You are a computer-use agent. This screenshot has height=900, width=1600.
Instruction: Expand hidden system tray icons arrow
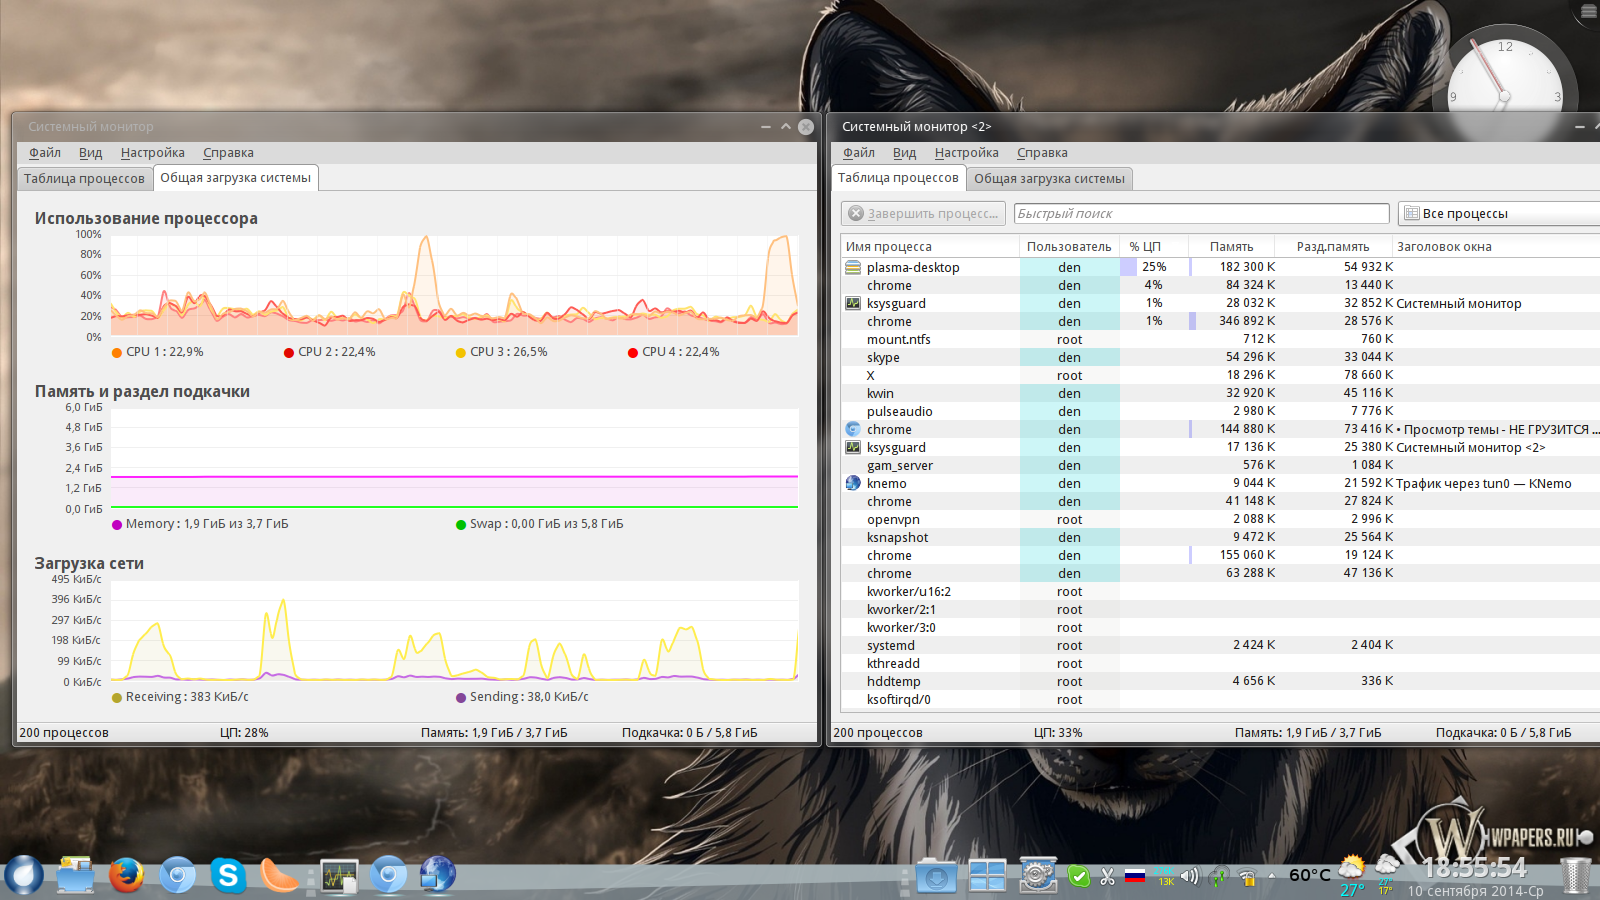(x=1272, y=876)
